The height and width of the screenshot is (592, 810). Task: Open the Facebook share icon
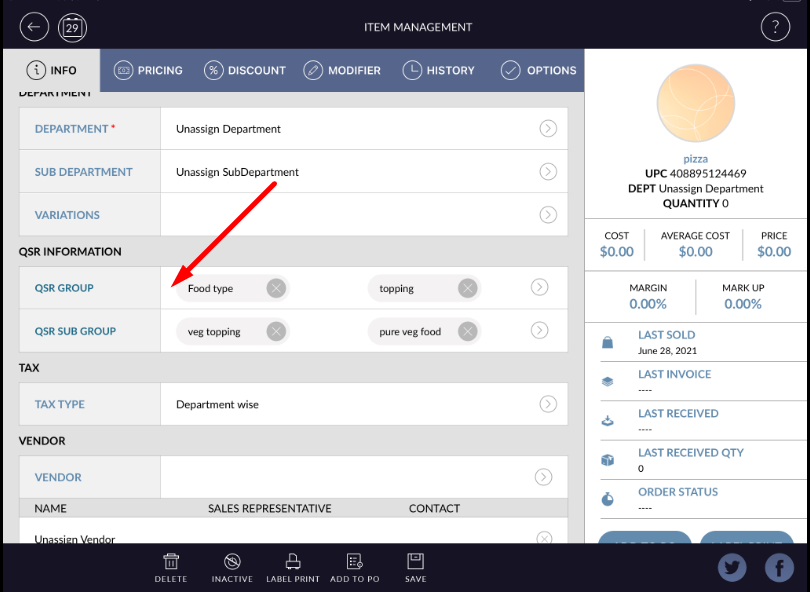(x=779, y=568)
